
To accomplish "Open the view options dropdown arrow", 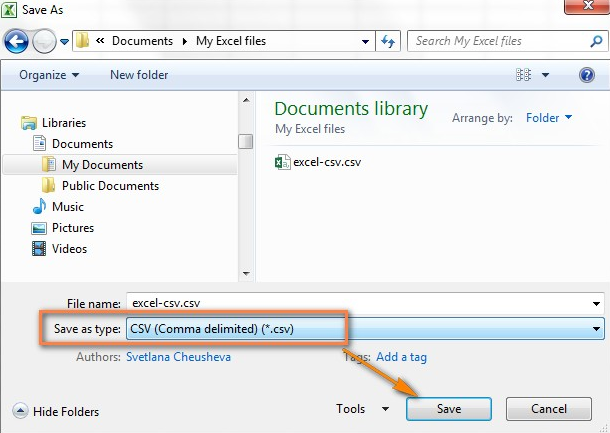I will [545, 75].
